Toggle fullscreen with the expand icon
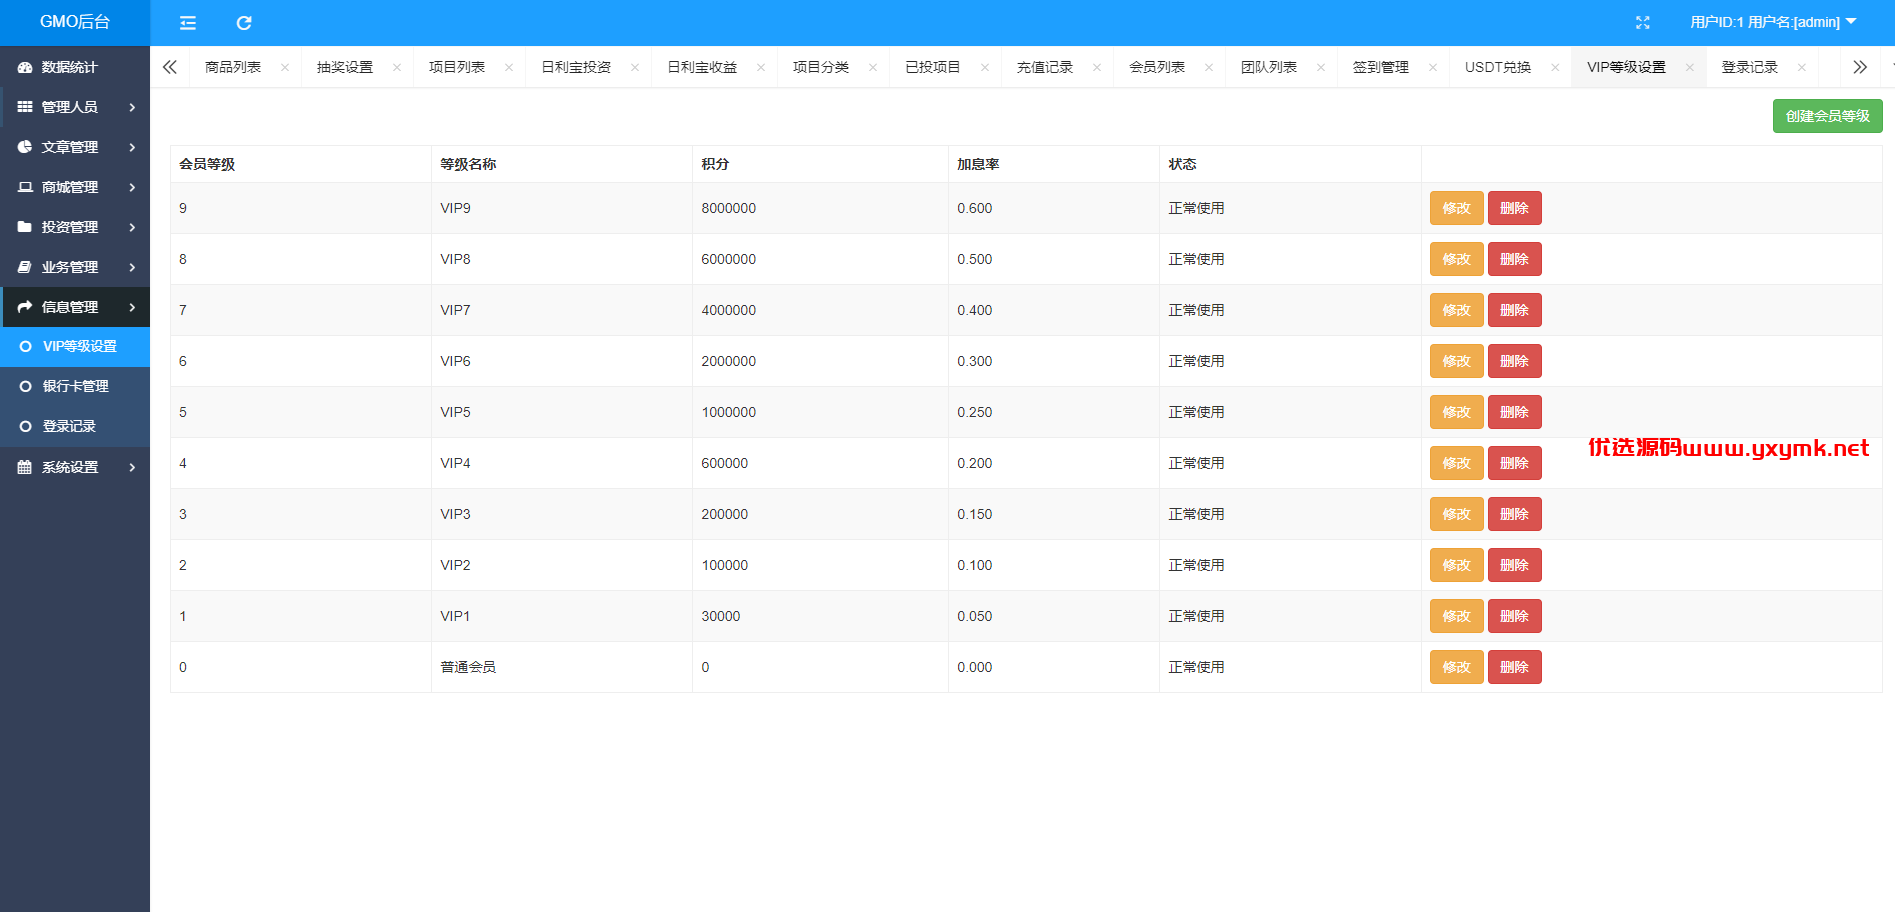 [x=1642, y=22]
